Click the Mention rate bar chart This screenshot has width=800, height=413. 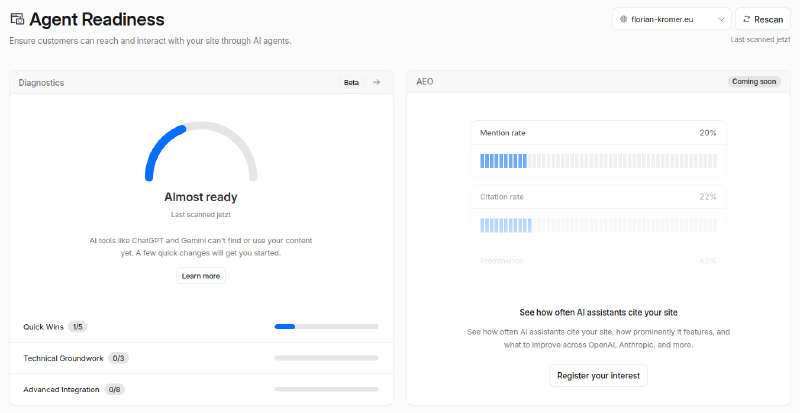(x=598, y=161)
